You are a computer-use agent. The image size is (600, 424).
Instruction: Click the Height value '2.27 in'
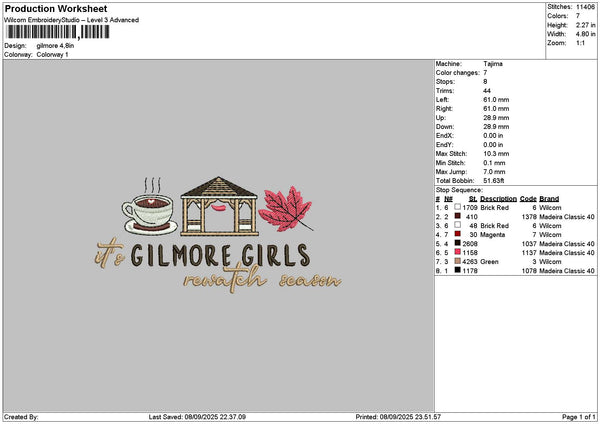585,25
